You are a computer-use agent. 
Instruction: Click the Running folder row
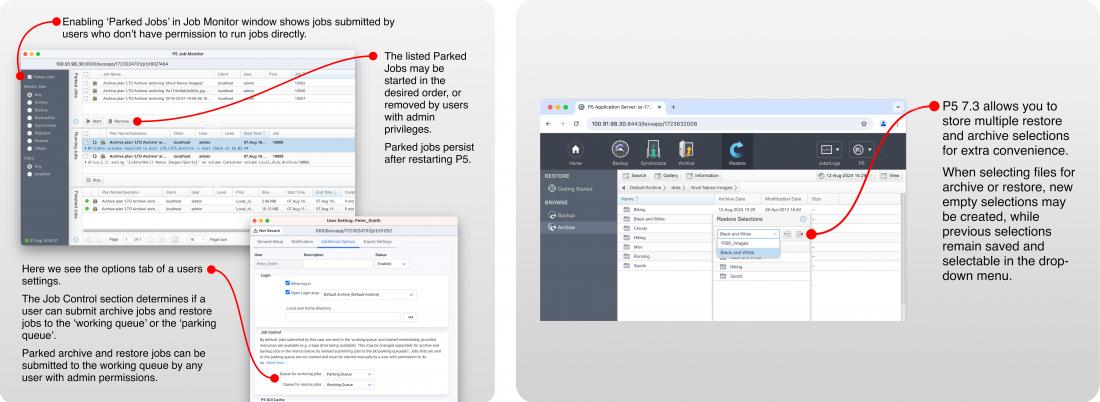point(664,257)
